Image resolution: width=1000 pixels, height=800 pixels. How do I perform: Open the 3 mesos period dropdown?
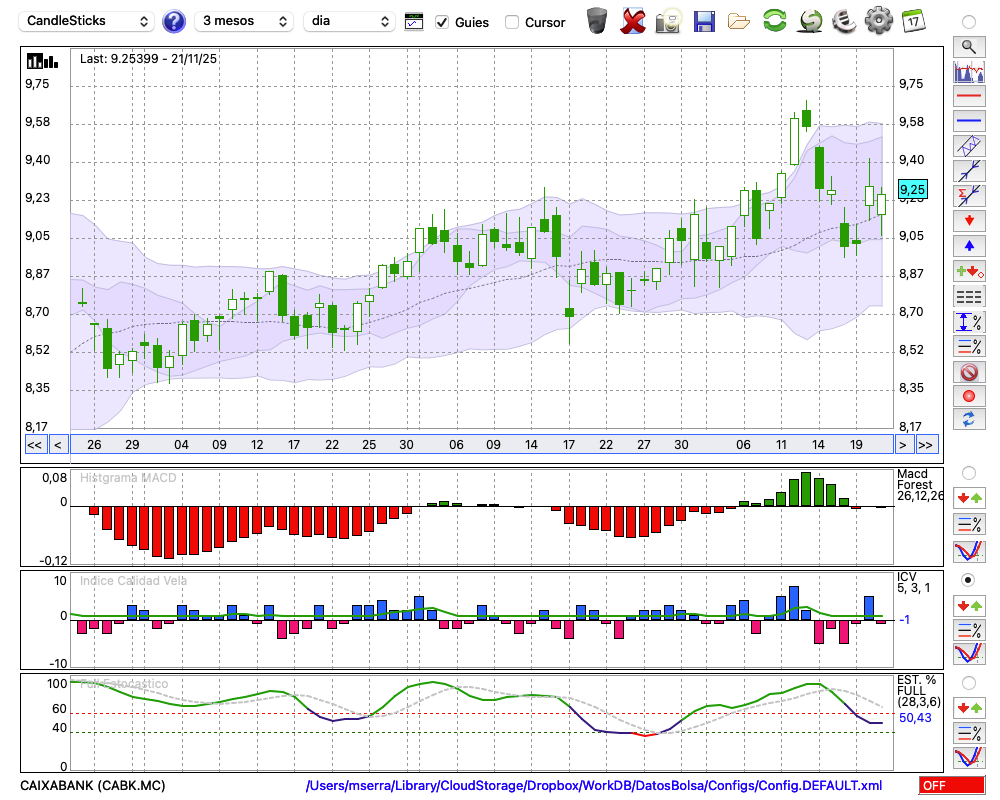pyautogui.click(x=244, y=21)
